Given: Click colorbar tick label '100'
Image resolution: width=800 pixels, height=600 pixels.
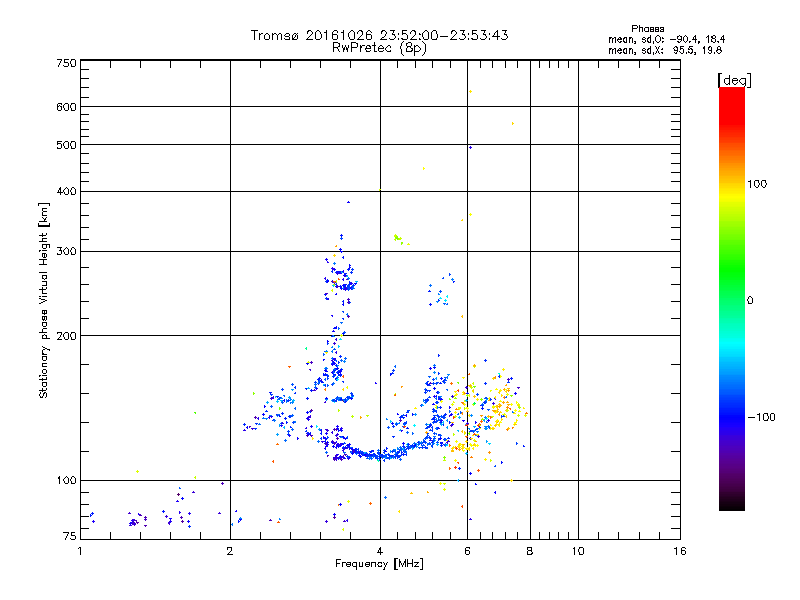Looking at the screenshot, I should pyautogui.click(x=757, y=184).
